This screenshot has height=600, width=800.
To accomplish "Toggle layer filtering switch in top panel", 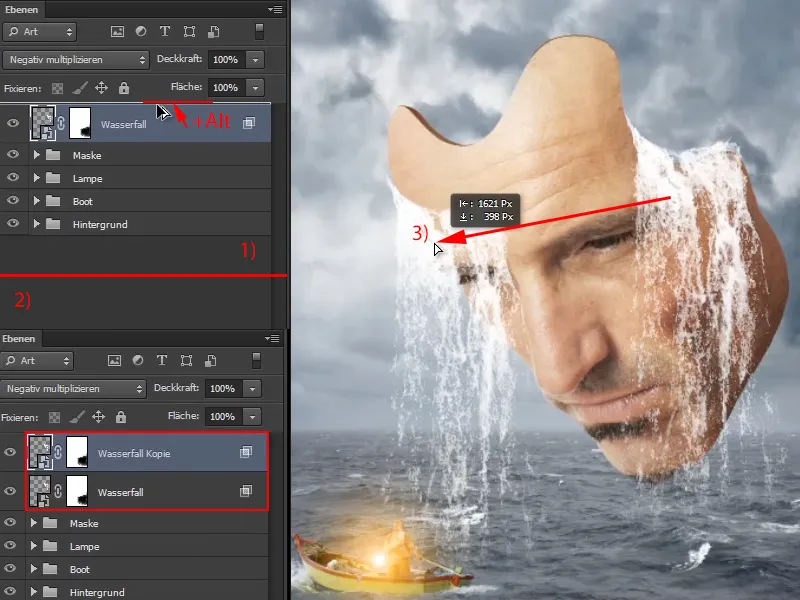I will (x=259, y=32).
